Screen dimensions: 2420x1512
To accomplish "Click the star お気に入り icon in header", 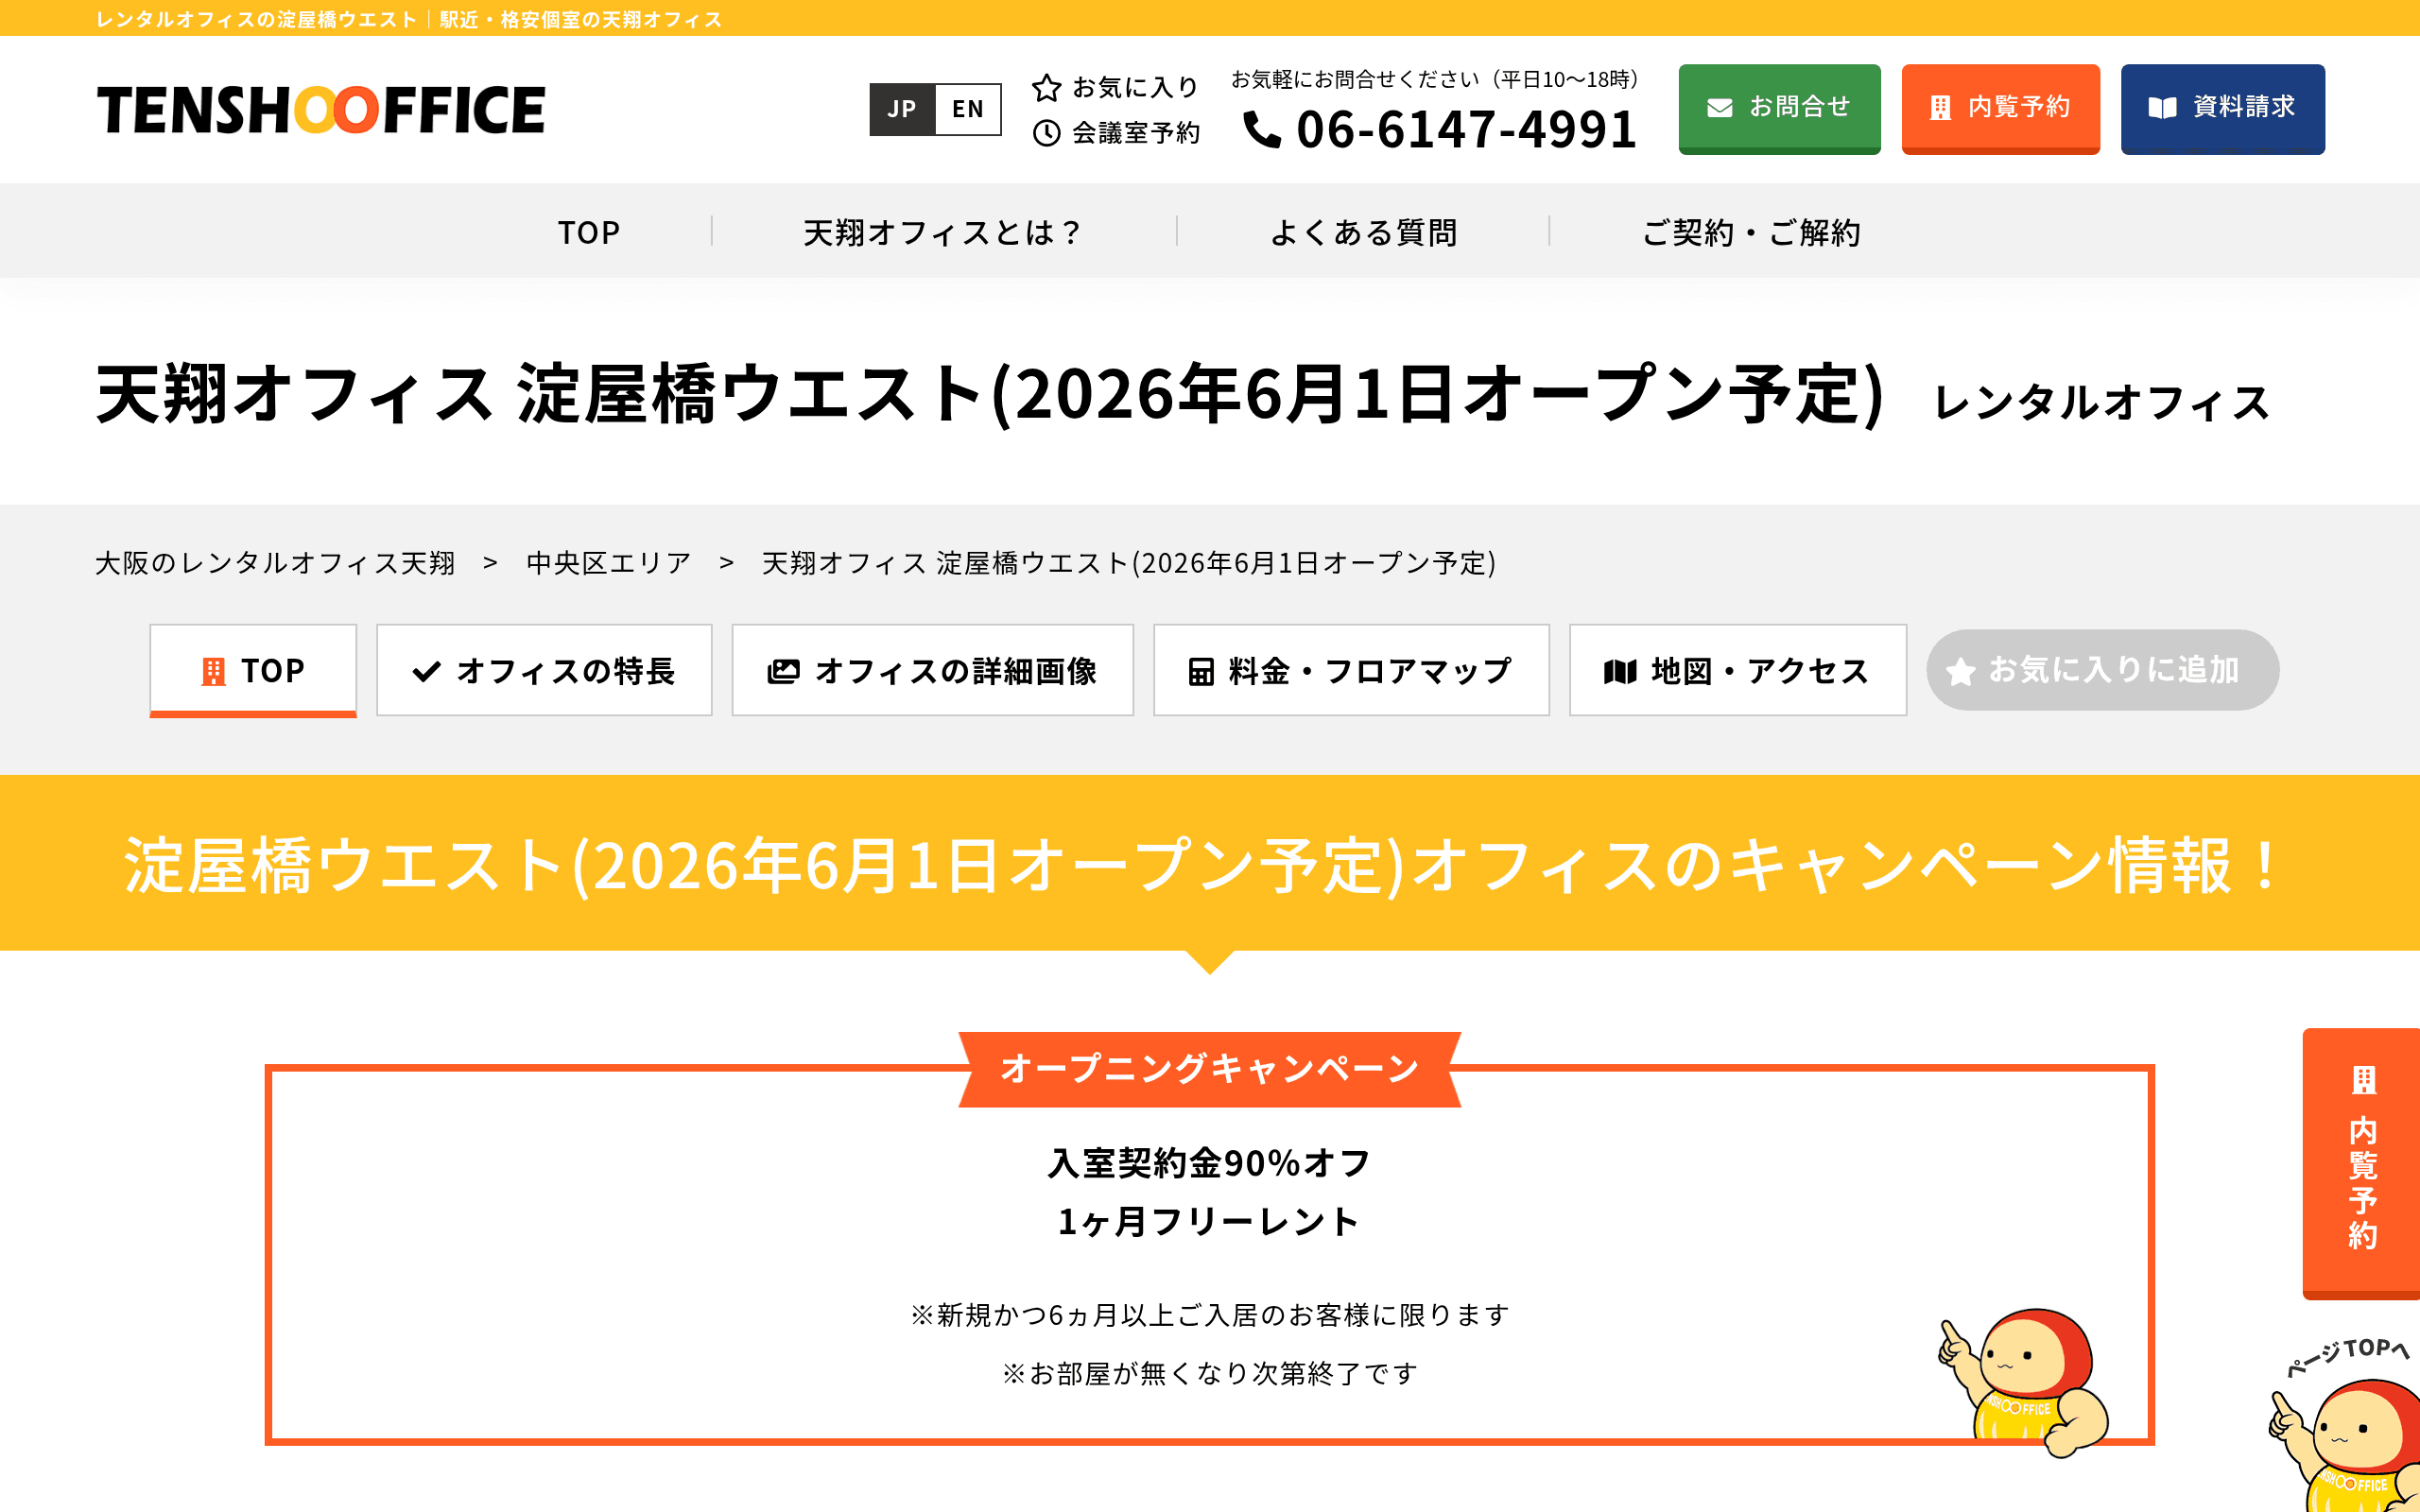I will click(x=1046, y=88).
